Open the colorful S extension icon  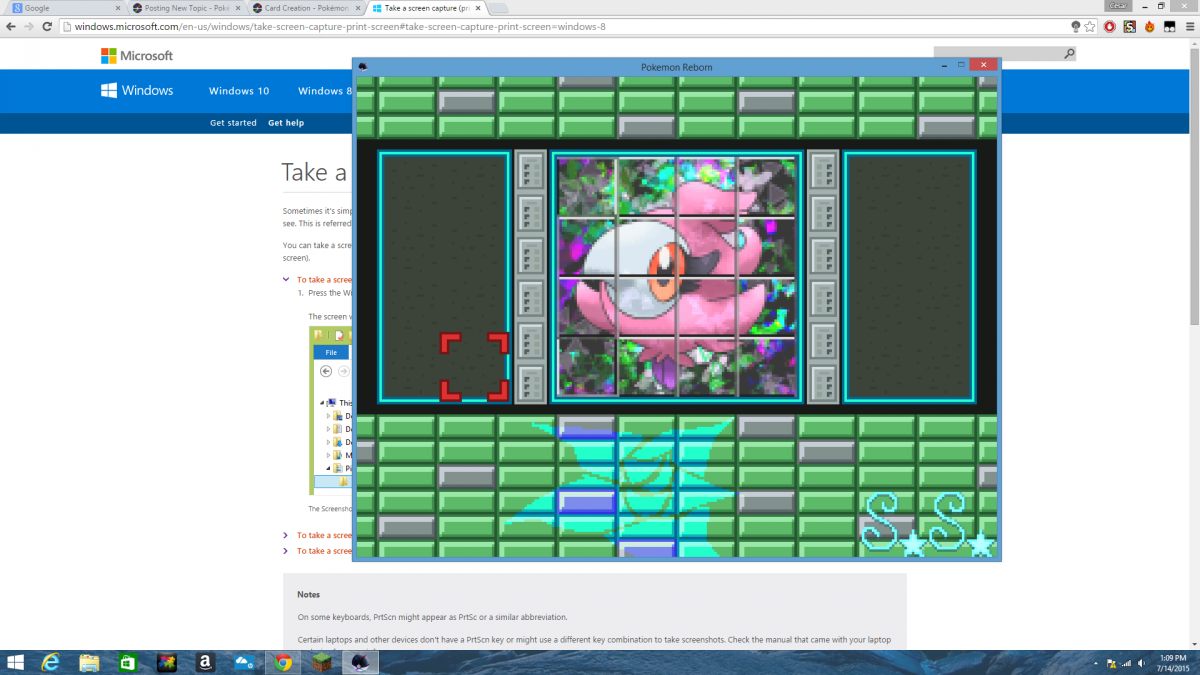(x=1130, y=26)
